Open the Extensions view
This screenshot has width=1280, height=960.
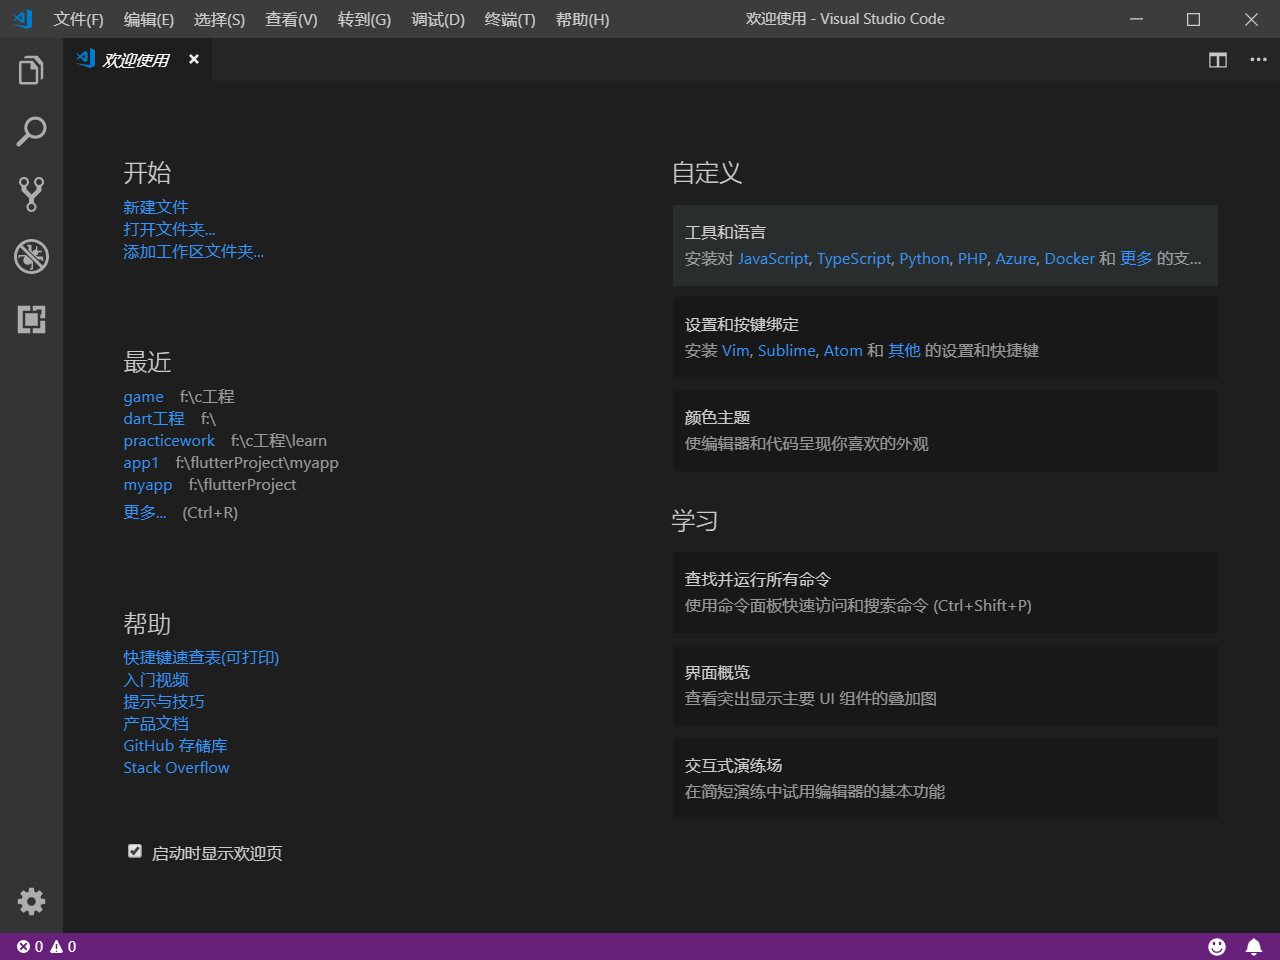click(x=31, y=319)
